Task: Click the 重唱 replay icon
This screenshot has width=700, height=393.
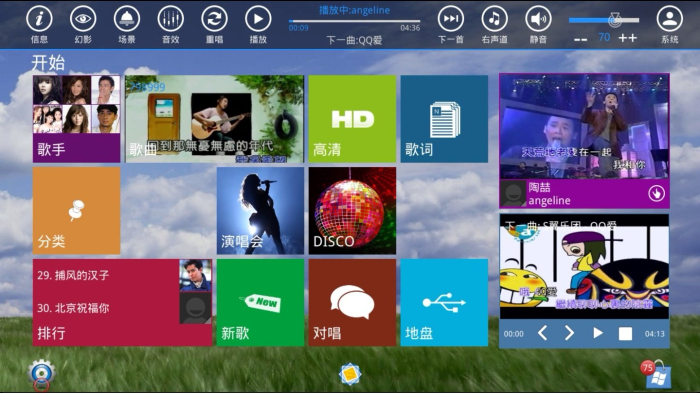Action: click(x=214, y=19)
